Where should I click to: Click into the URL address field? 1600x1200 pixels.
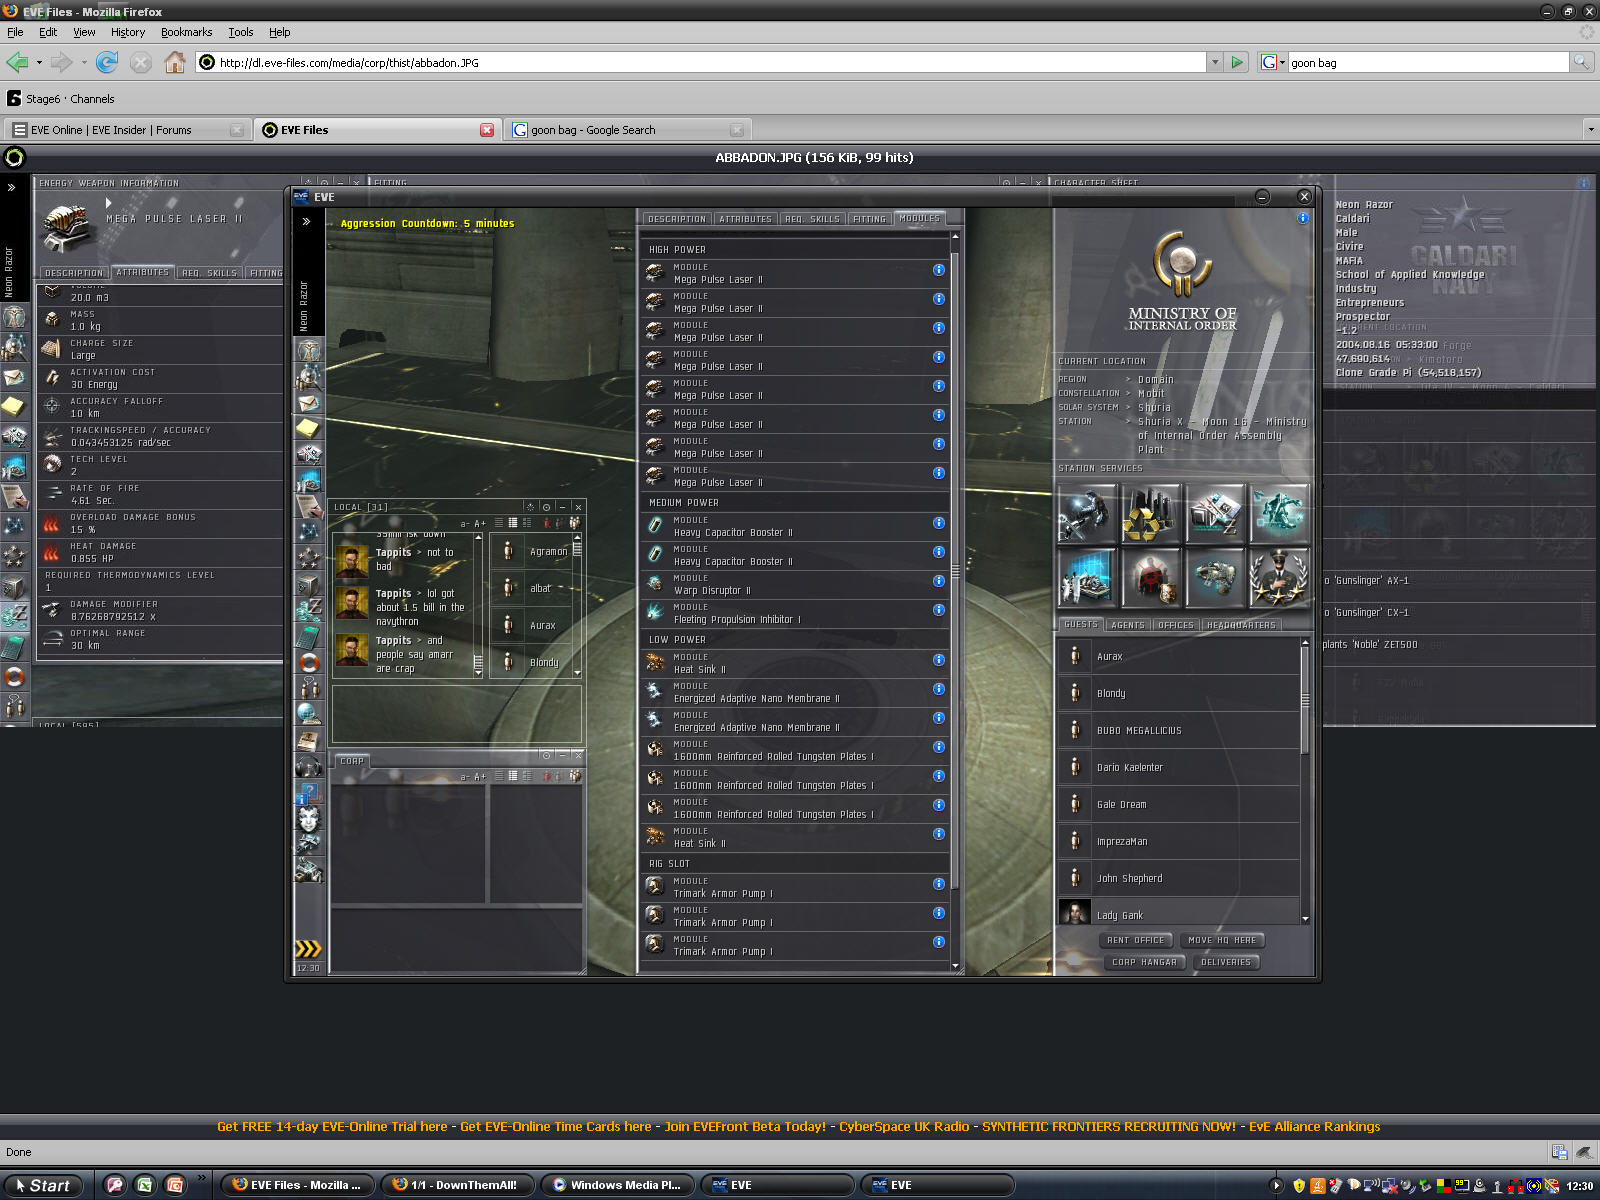(700, 62)
